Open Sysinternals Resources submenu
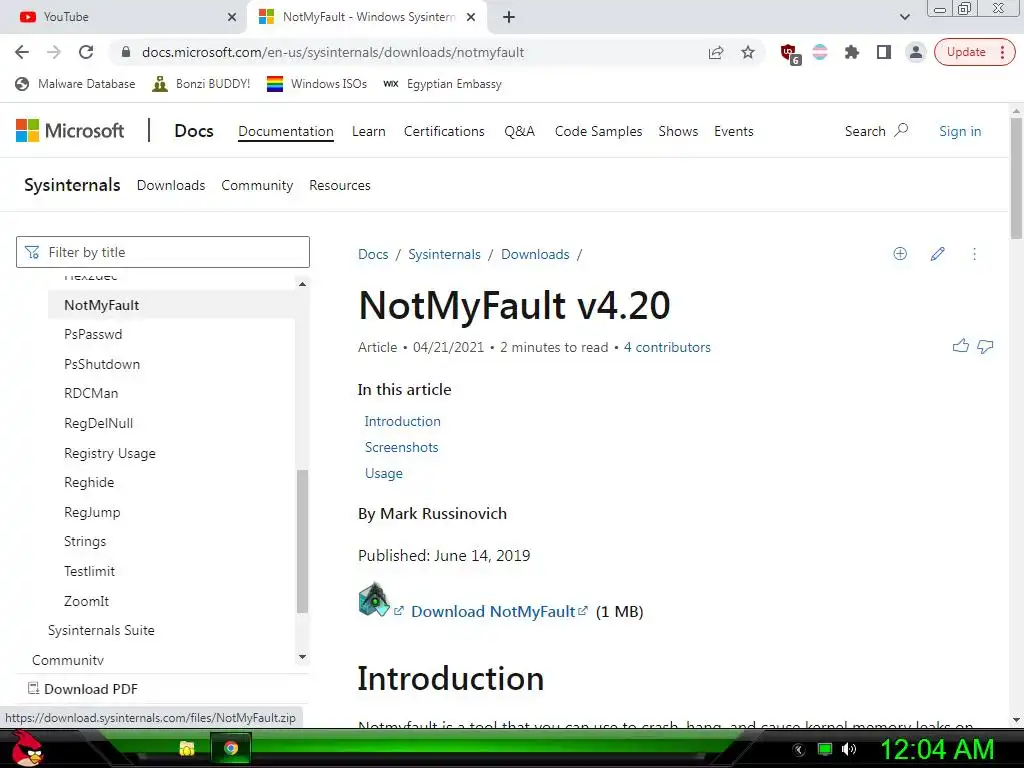Viewport: 1024px width, 768px height. click(x=340, y=185)
